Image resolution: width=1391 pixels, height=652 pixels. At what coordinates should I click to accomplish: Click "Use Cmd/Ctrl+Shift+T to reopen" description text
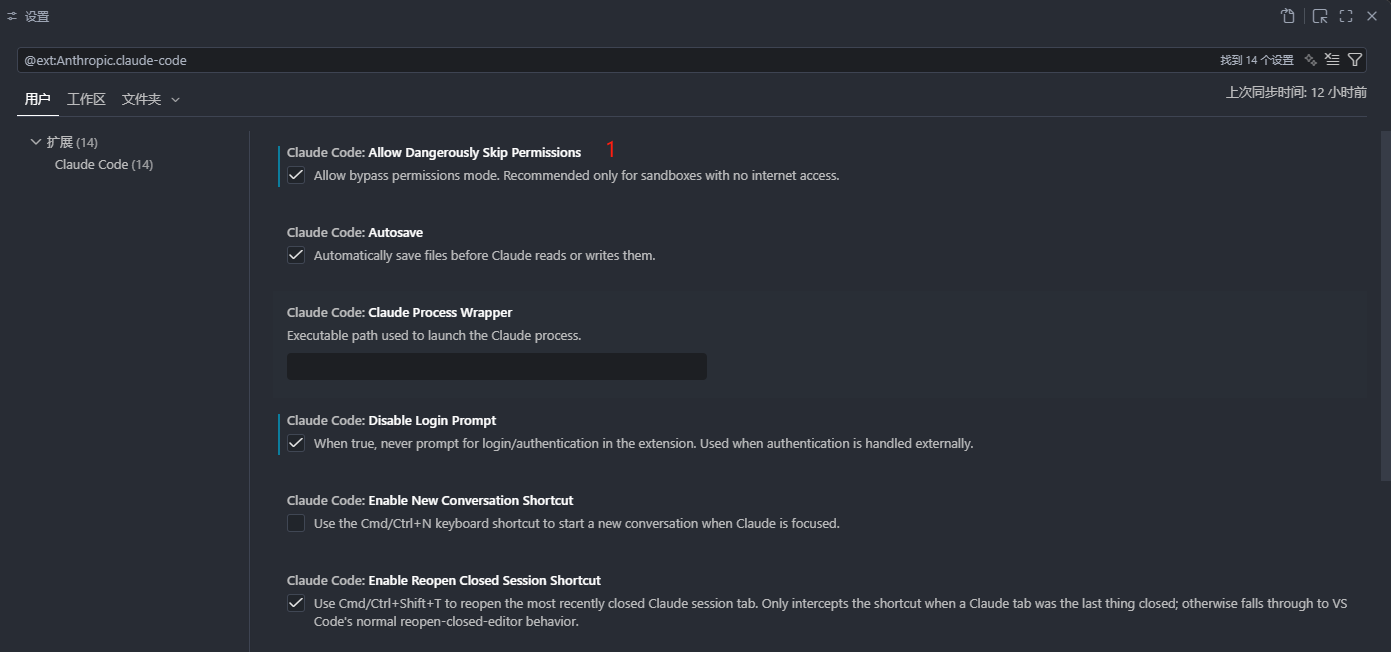[x=831, y=612]
